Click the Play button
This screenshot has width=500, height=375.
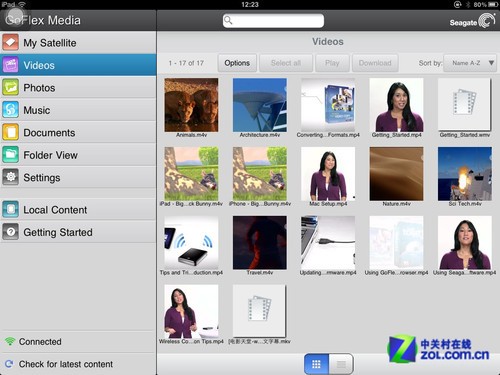click(332, 63)
